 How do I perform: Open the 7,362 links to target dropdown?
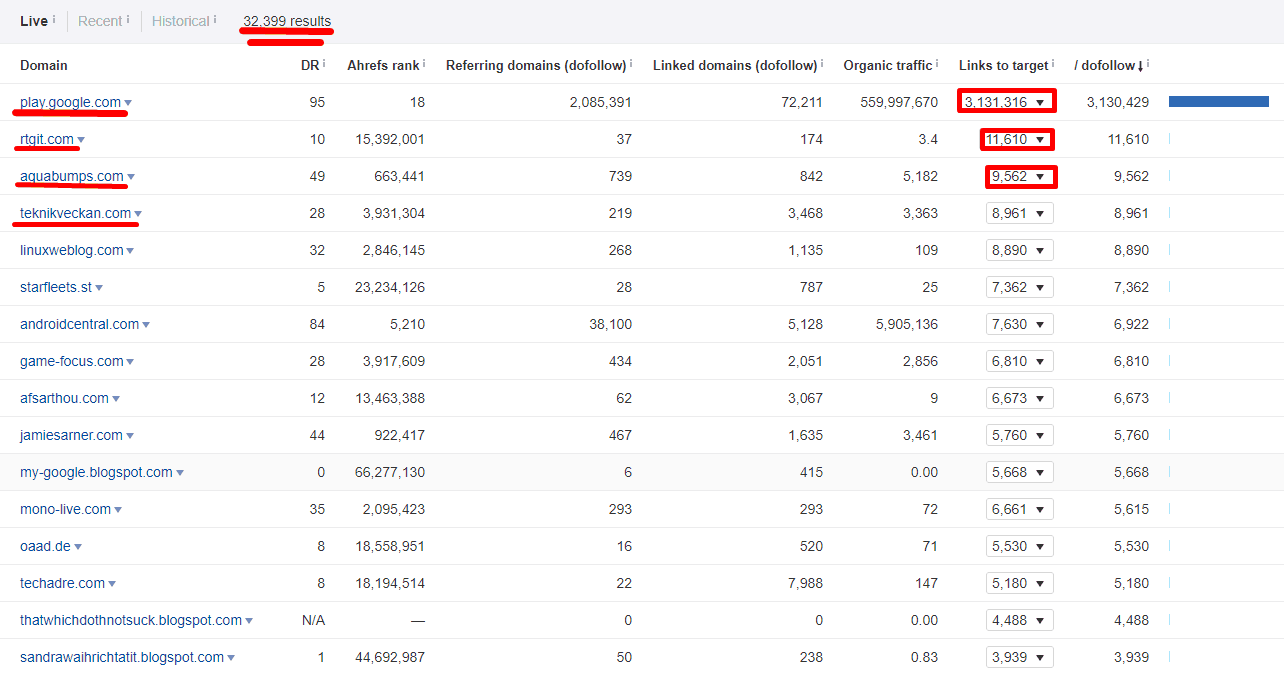click(1020, 287)
